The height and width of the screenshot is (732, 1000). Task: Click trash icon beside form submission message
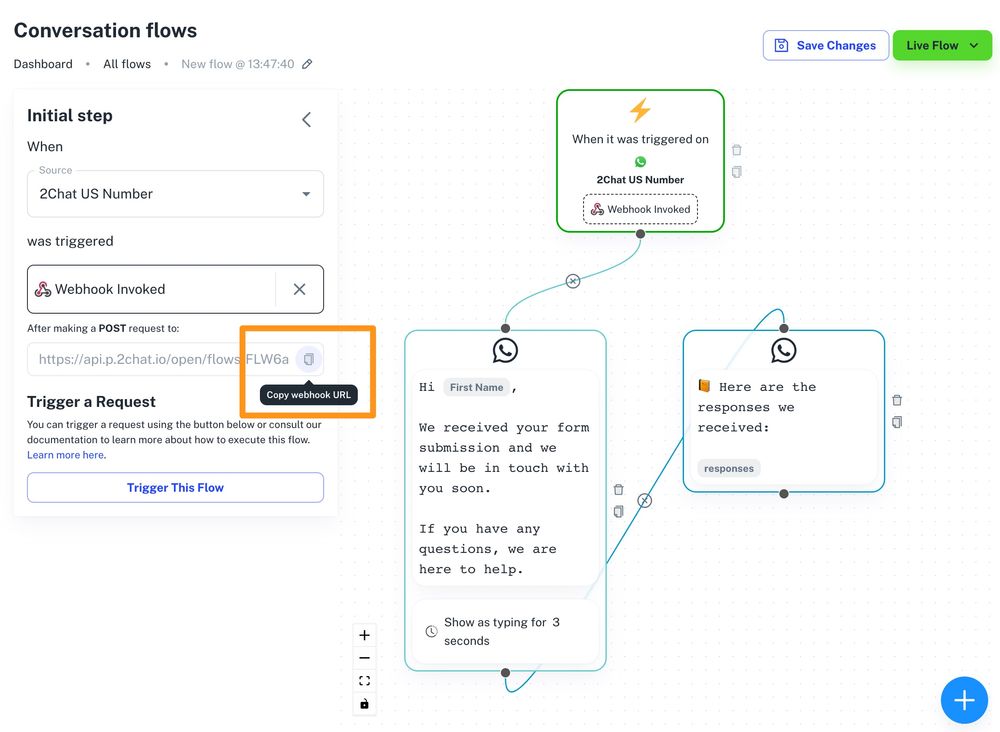(x=618, y=490)
